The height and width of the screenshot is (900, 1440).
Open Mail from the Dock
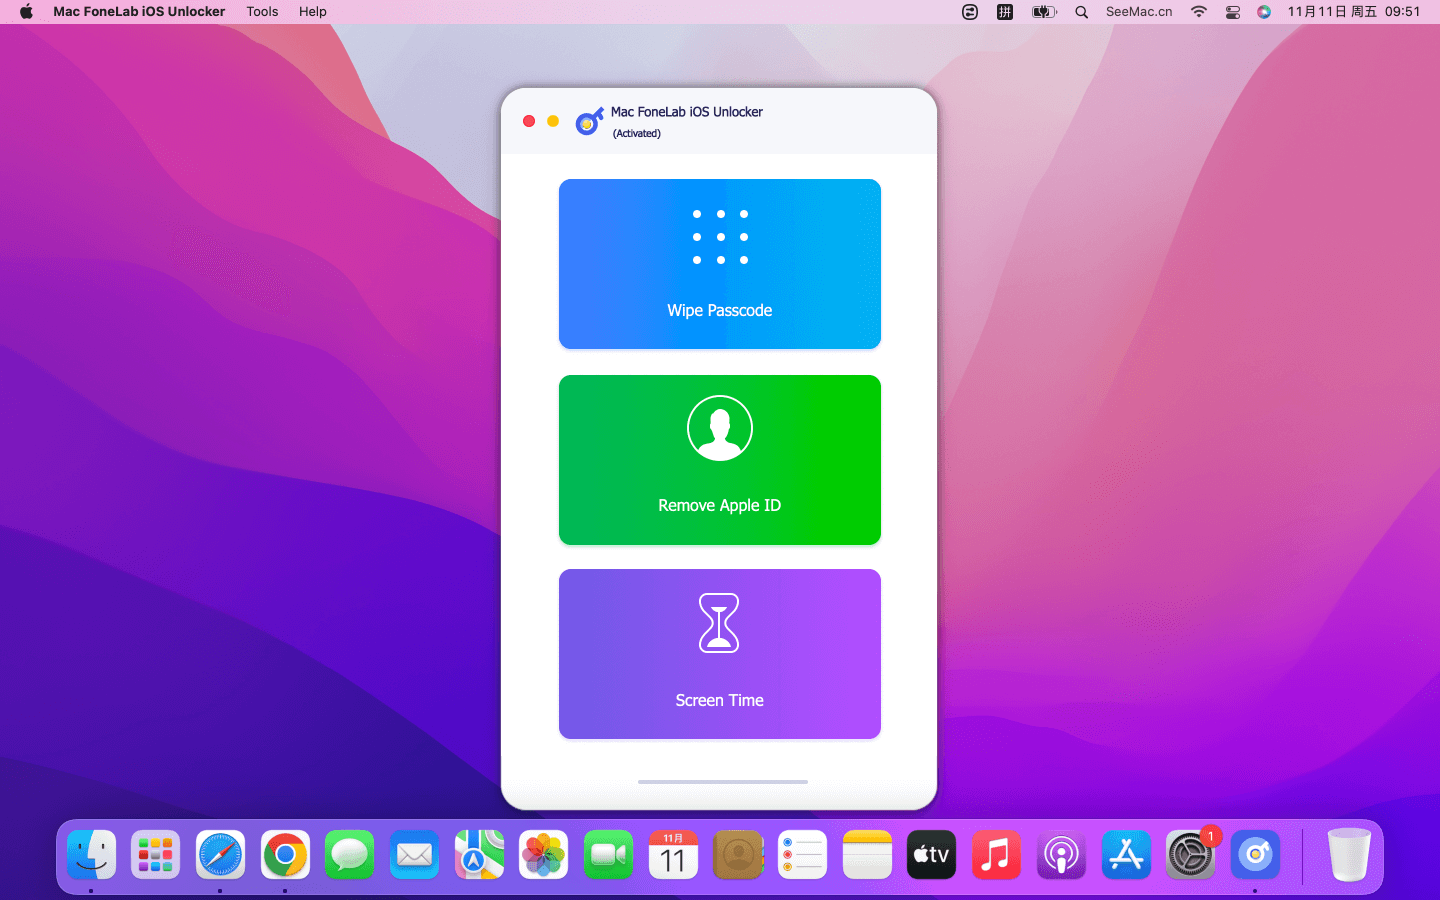414,855
